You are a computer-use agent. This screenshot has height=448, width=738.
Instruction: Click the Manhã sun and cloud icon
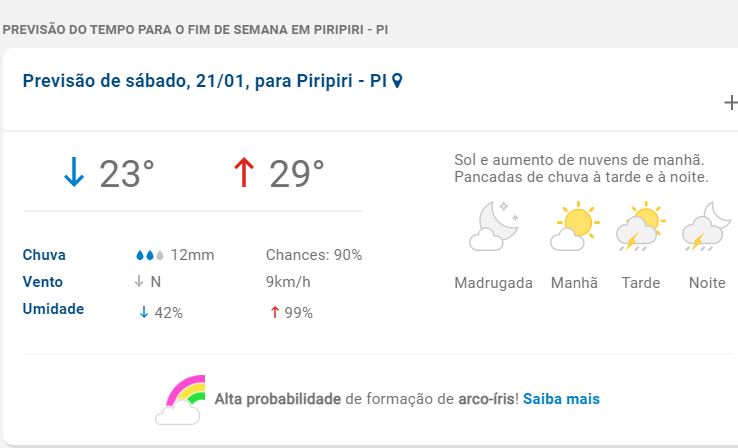574,227
